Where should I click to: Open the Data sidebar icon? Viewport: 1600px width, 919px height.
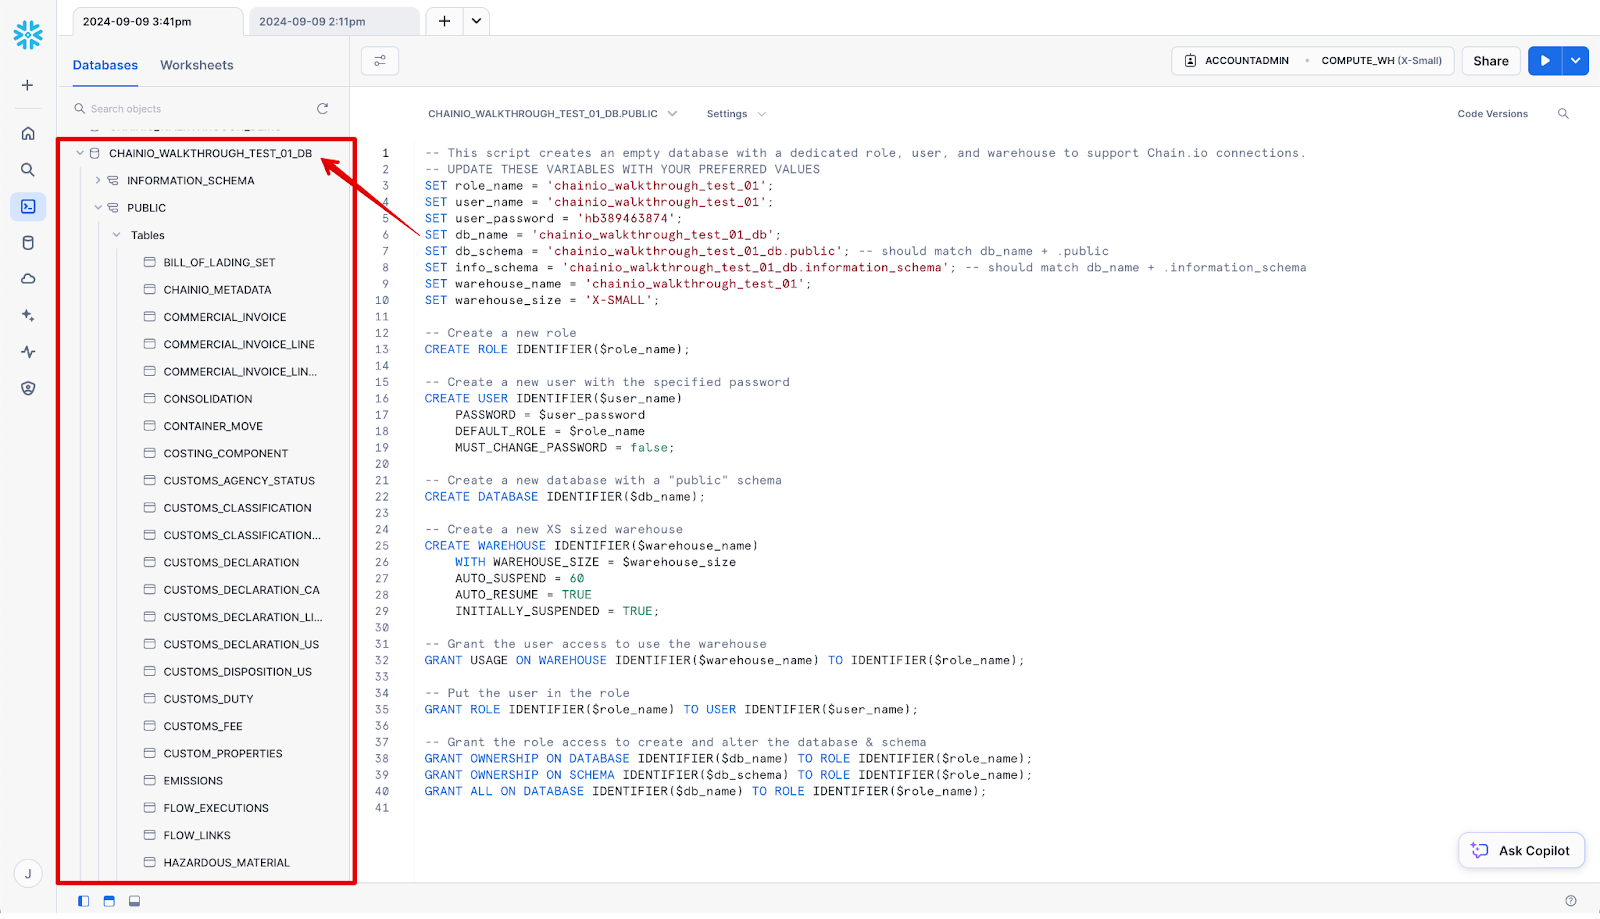coord(28,243)
